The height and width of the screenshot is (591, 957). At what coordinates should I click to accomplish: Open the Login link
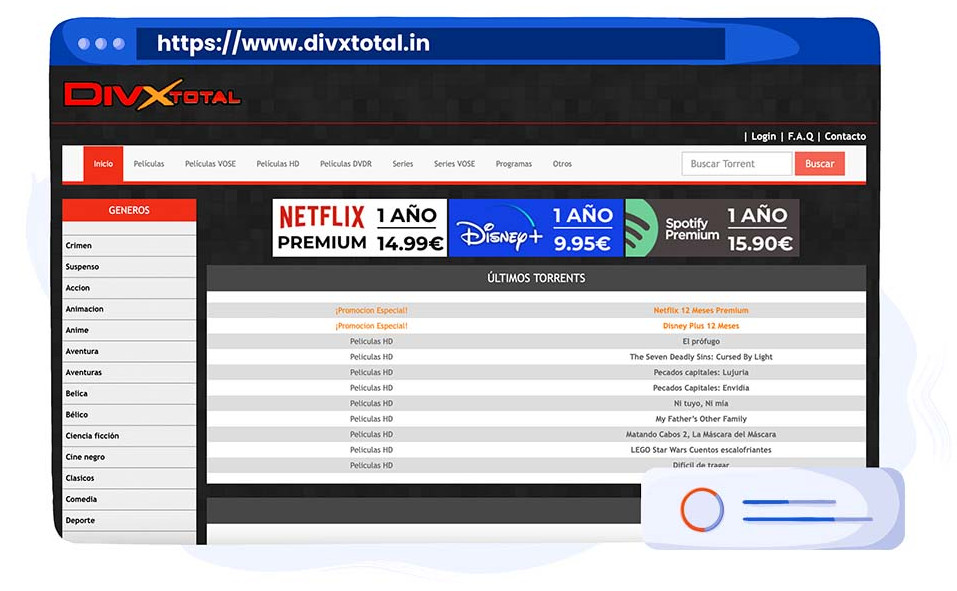pos(764,136)
